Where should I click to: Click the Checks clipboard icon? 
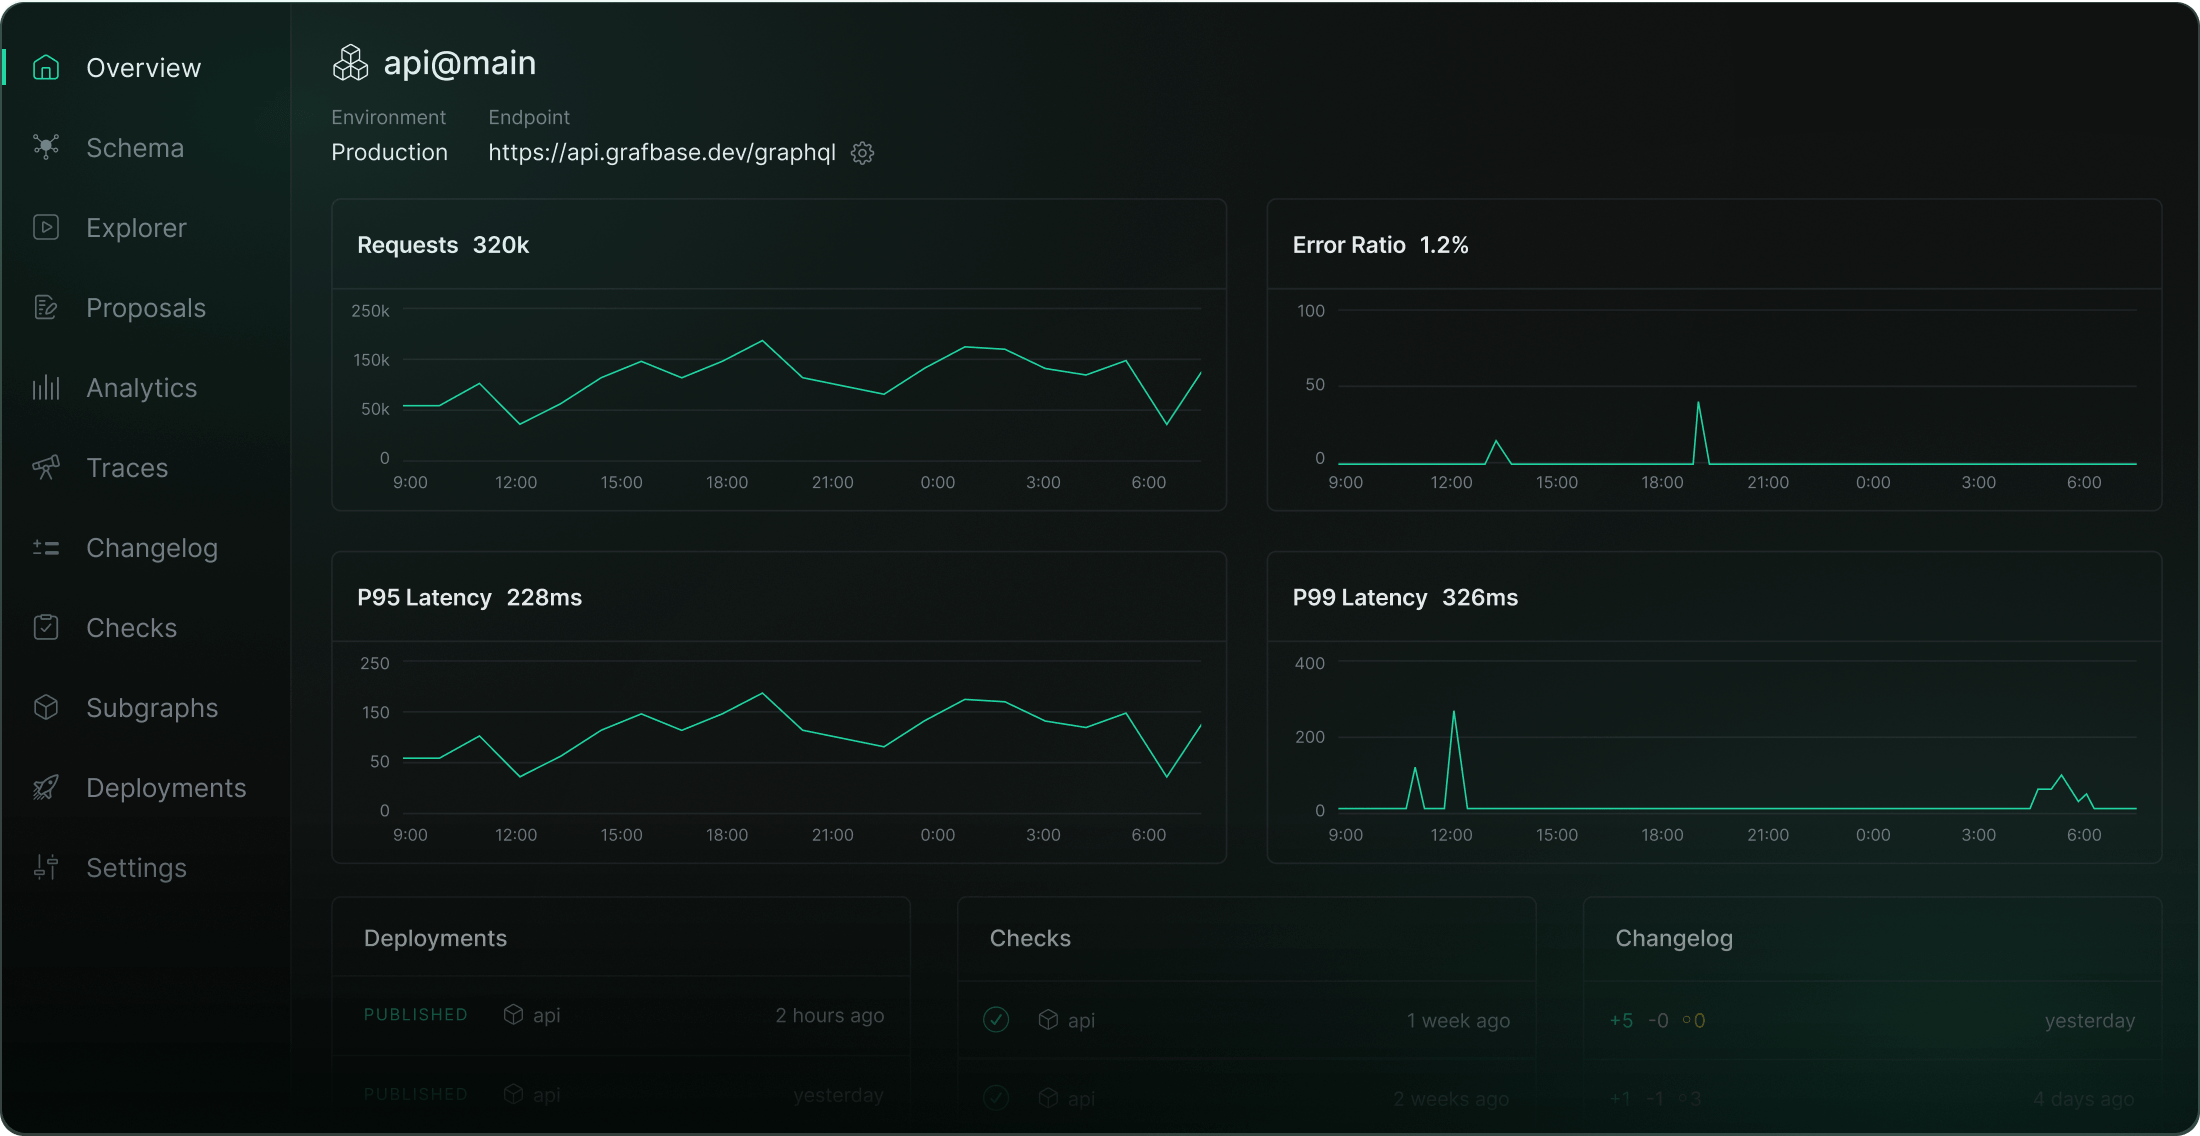[46, 628]
